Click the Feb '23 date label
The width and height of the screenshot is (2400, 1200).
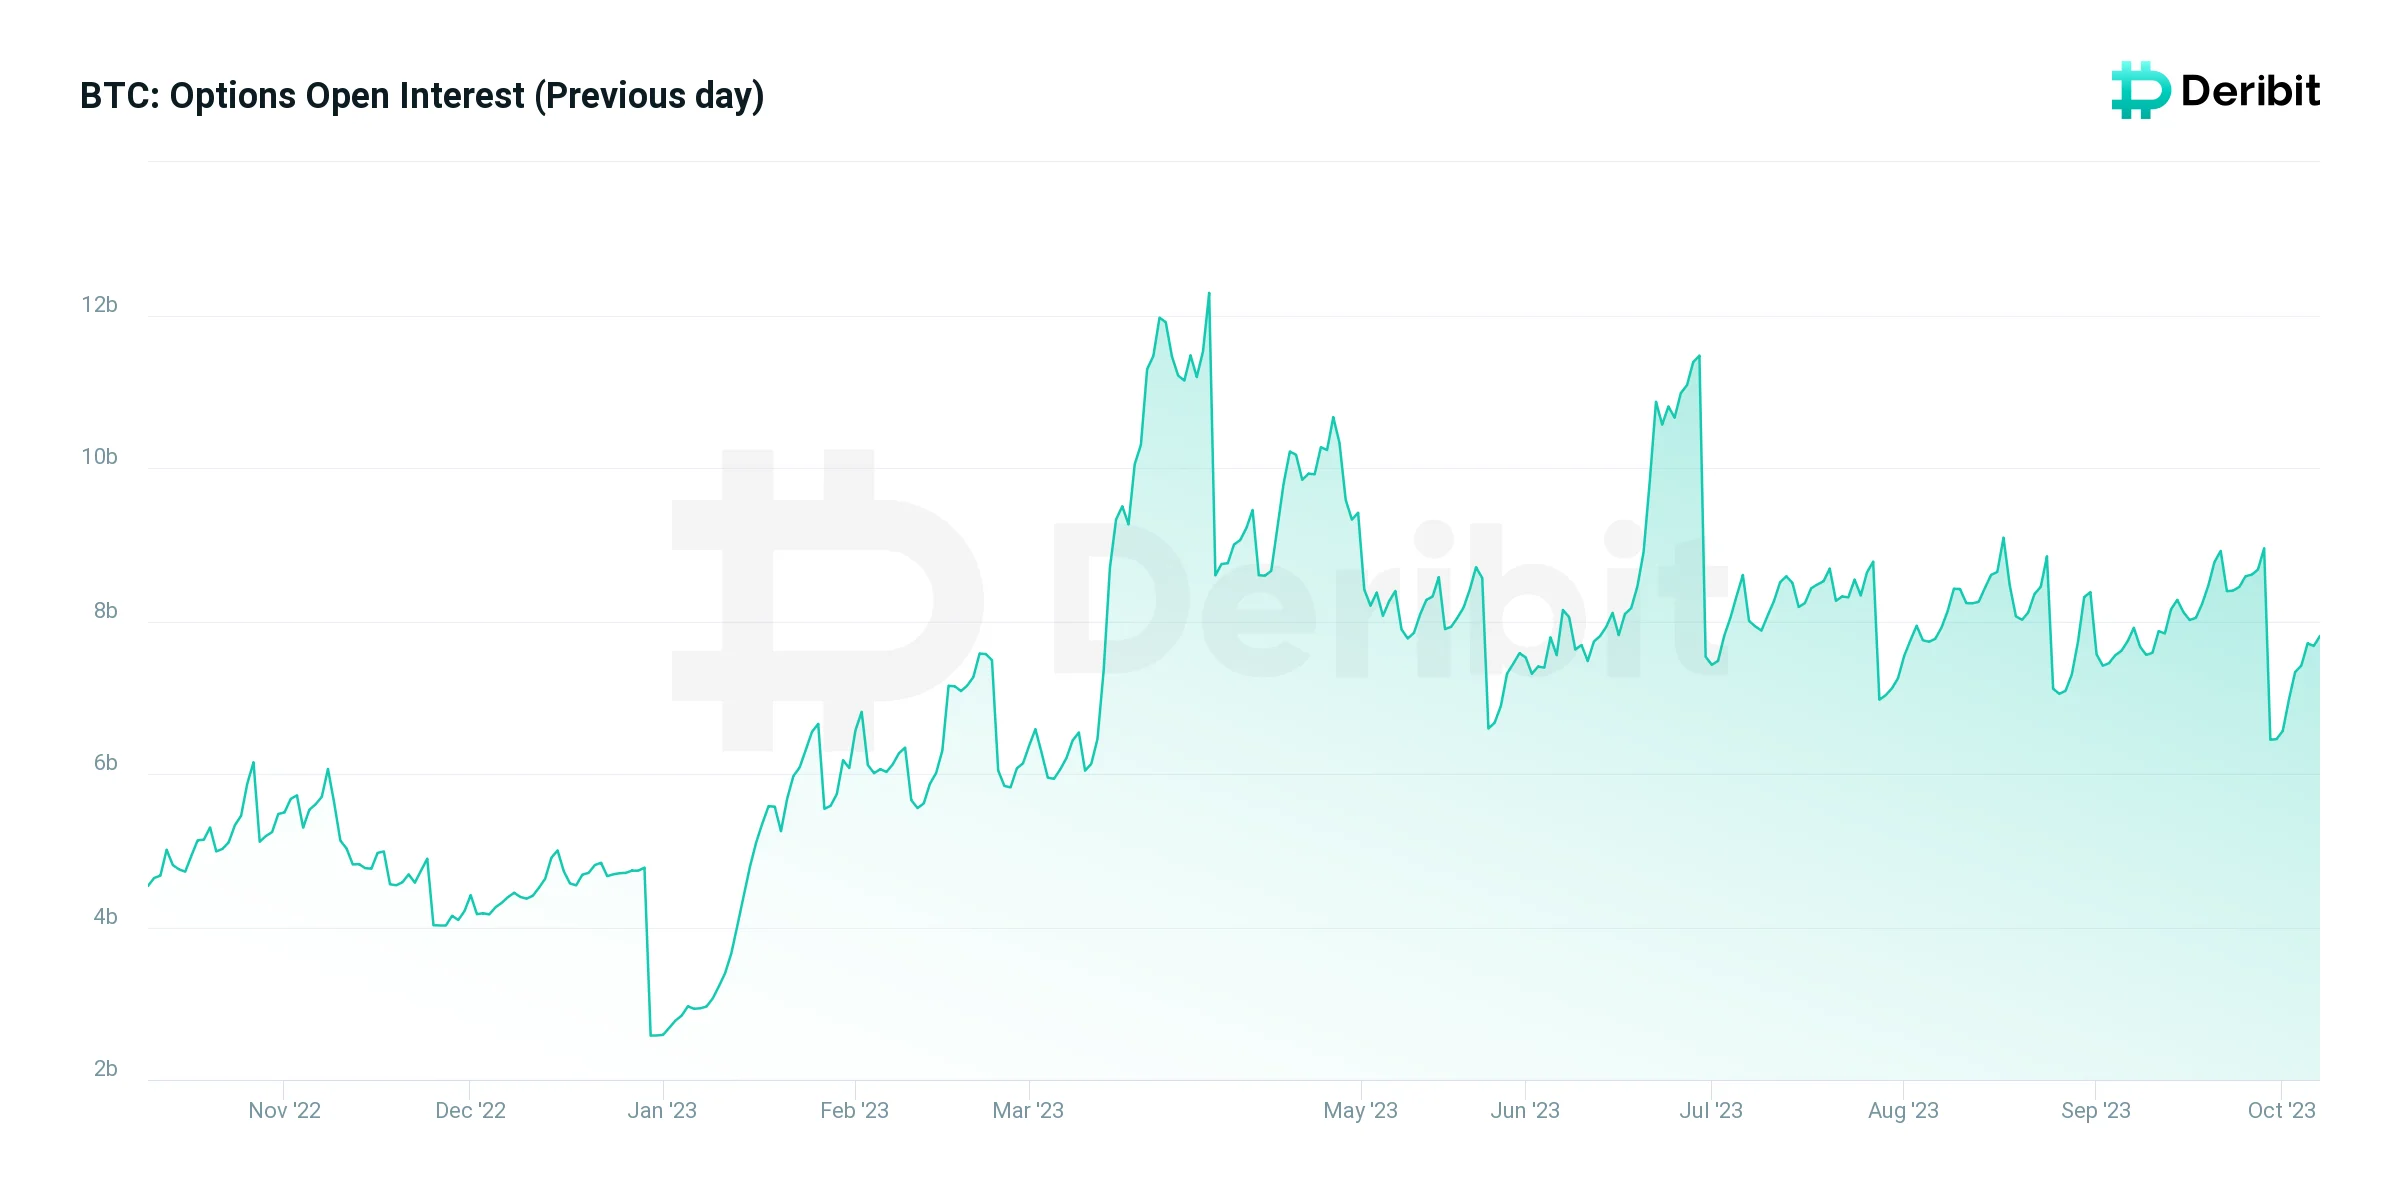[854, 1110]
